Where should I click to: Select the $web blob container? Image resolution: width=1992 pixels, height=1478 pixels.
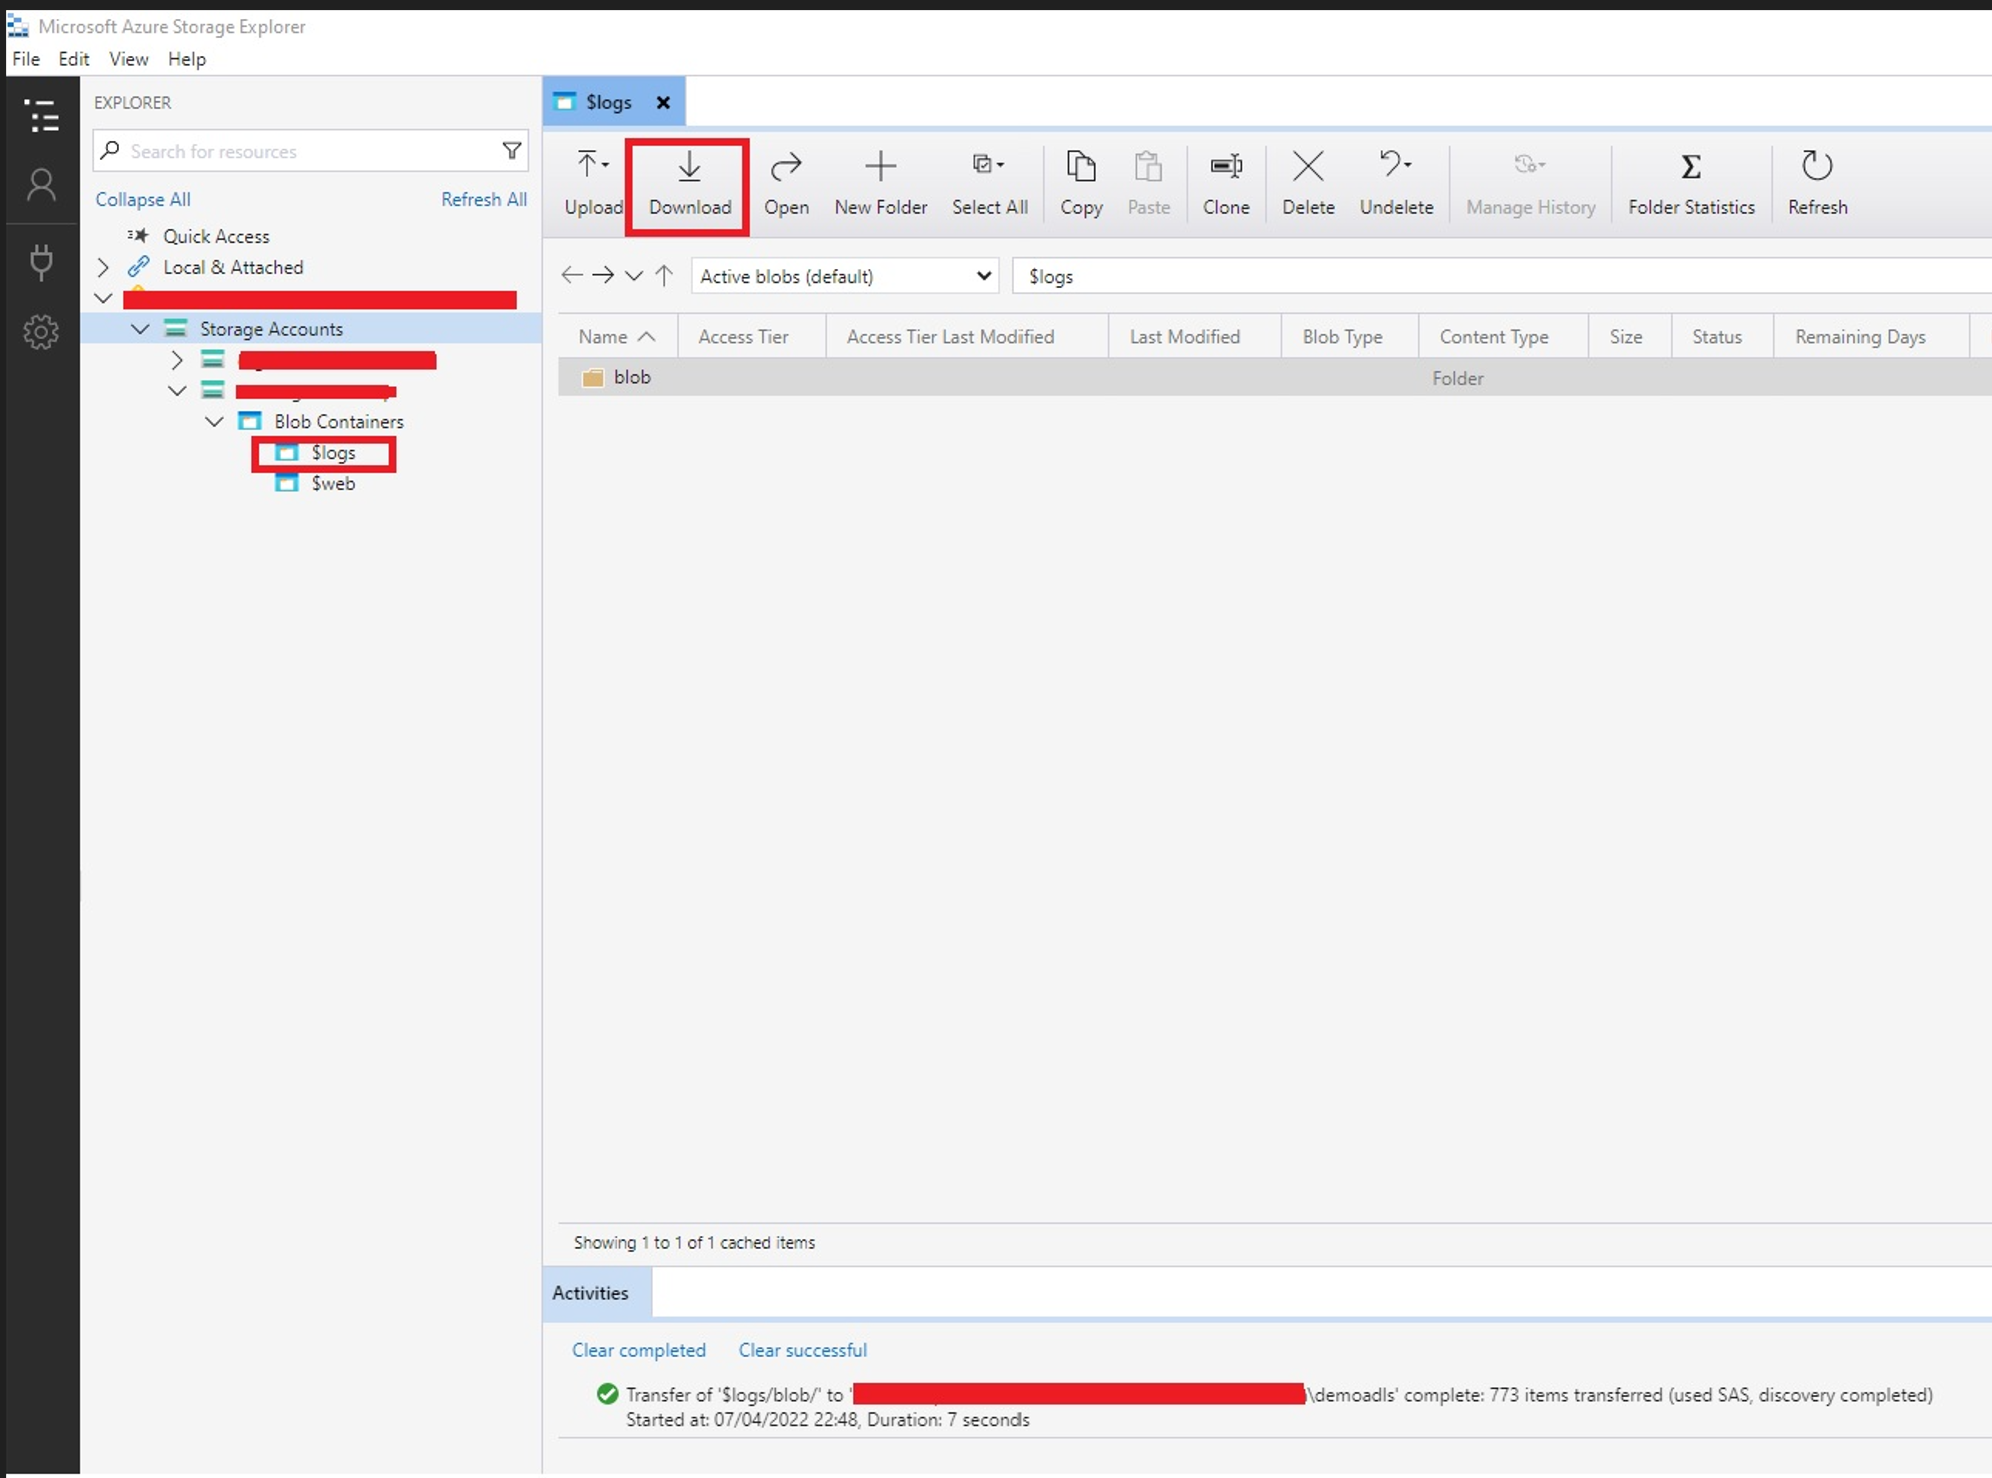(x=332, y=484)
